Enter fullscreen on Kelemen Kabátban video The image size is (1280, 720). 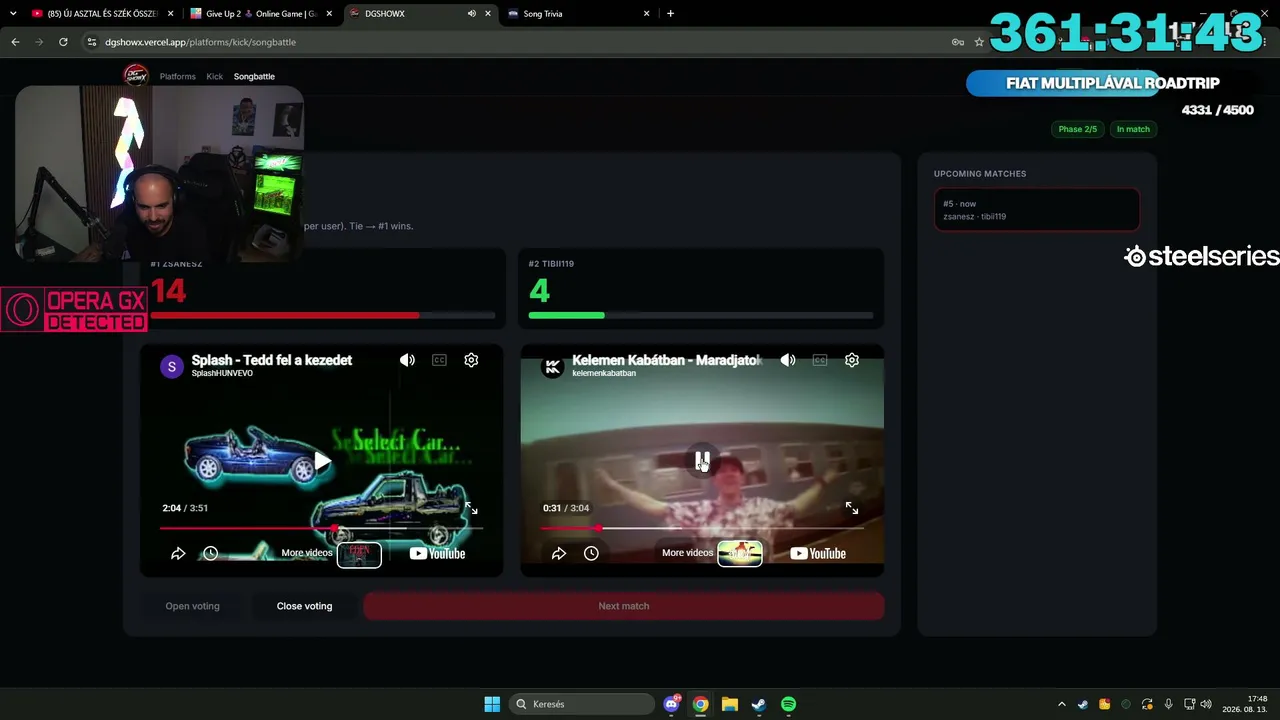[x=852, y=508]
